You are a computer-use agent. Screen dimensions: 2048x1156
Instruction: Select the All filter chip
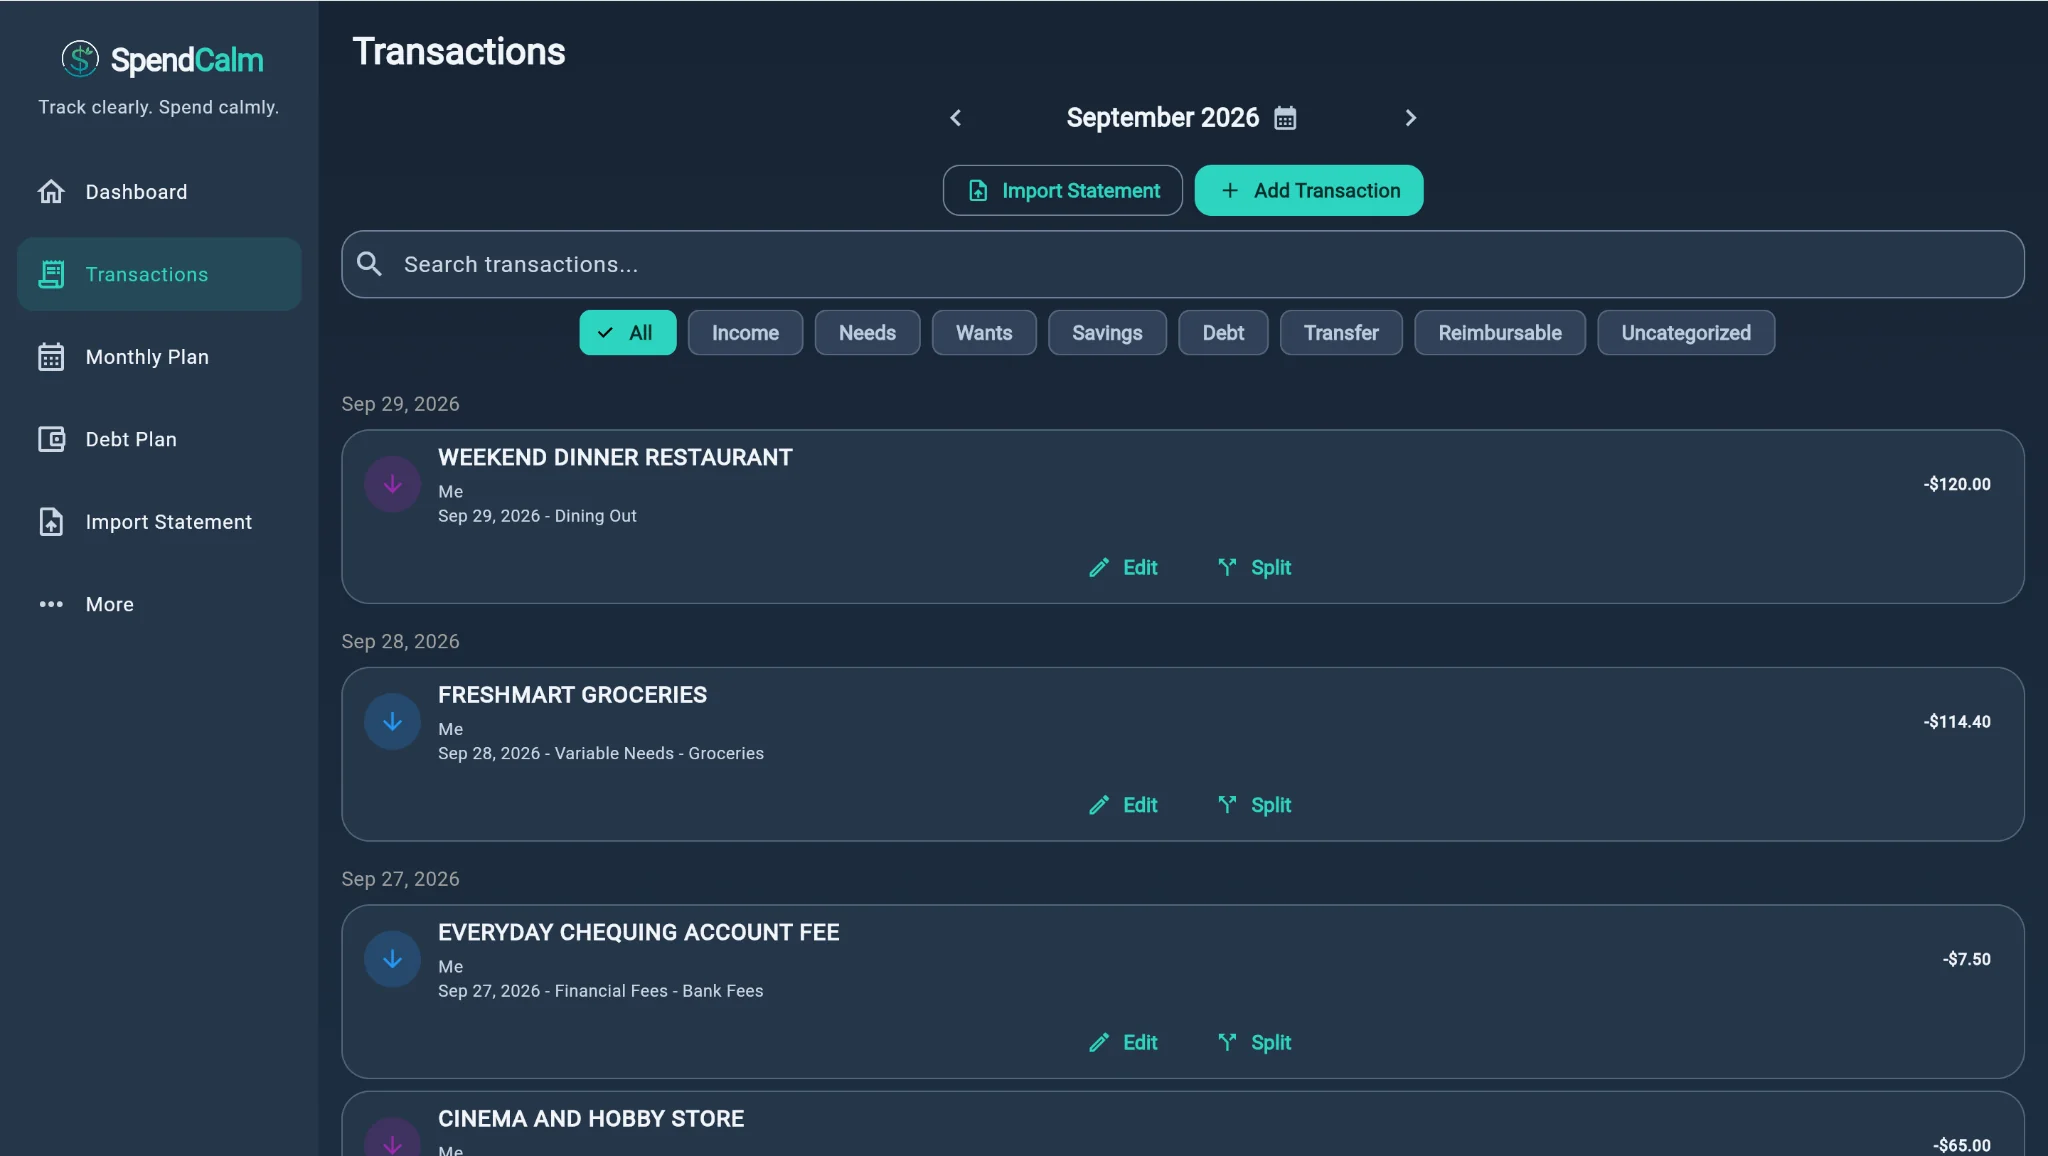click(628, 333)
